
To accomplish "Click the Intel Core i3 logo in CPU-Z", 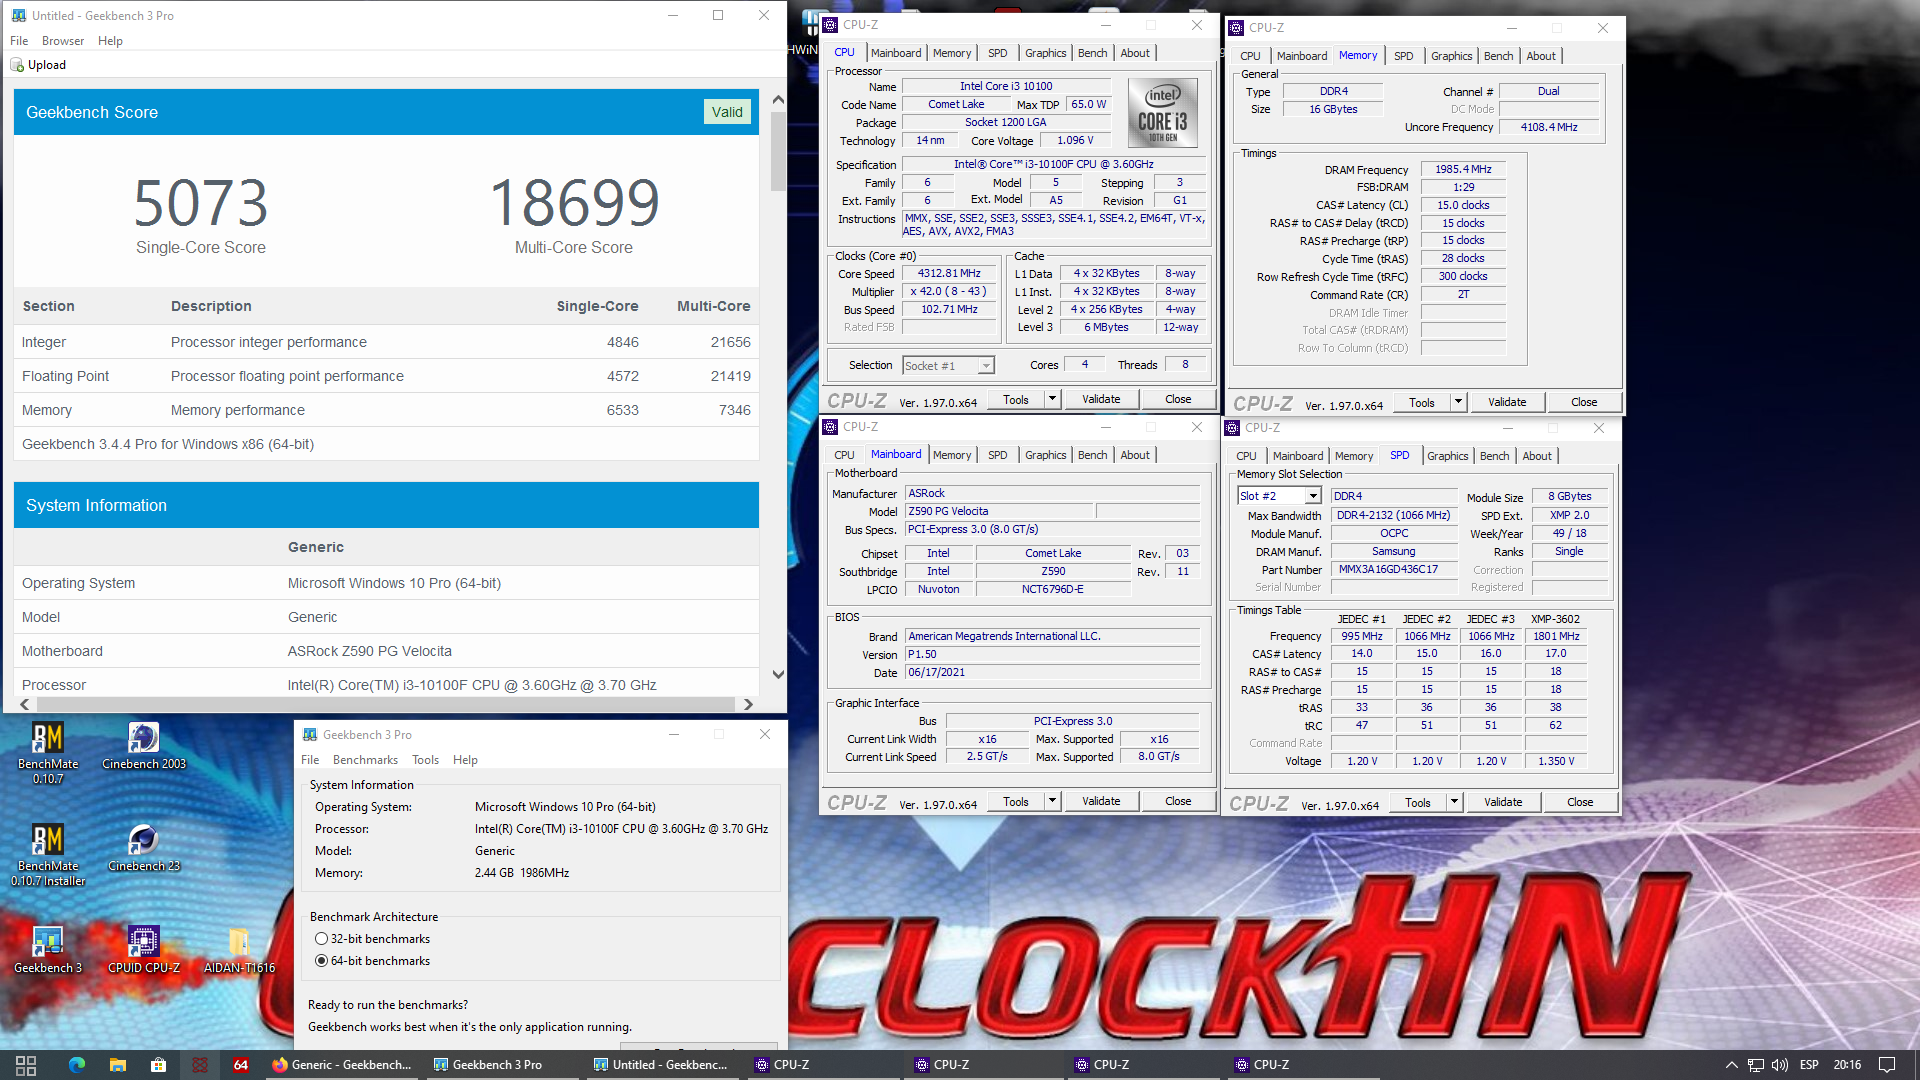I will click(x=1162, y=112).
